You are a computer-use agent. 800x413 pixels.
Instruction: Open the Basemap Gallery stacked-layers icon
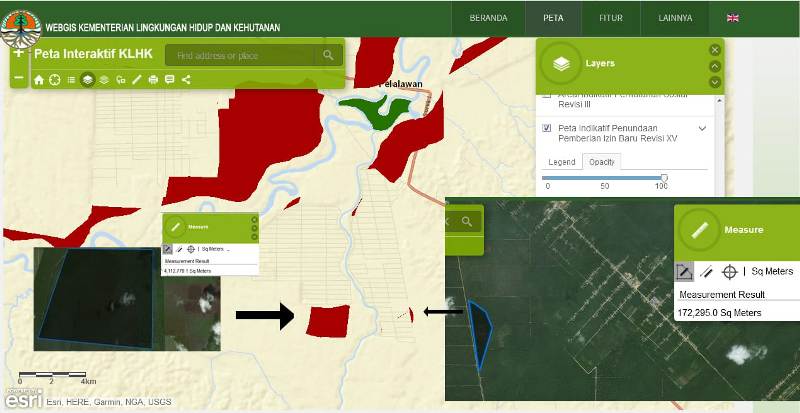104,80
